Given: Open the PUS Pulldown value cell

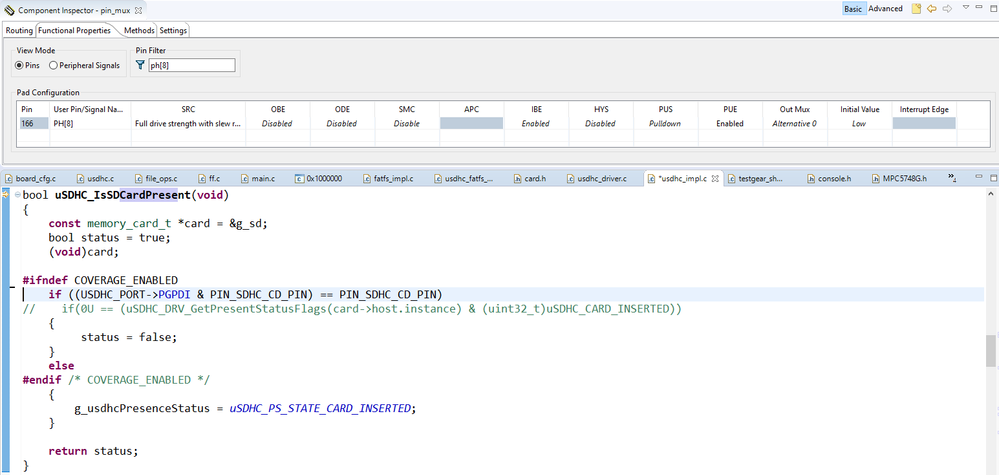Looking at the screenshot, I should point(665,124).
